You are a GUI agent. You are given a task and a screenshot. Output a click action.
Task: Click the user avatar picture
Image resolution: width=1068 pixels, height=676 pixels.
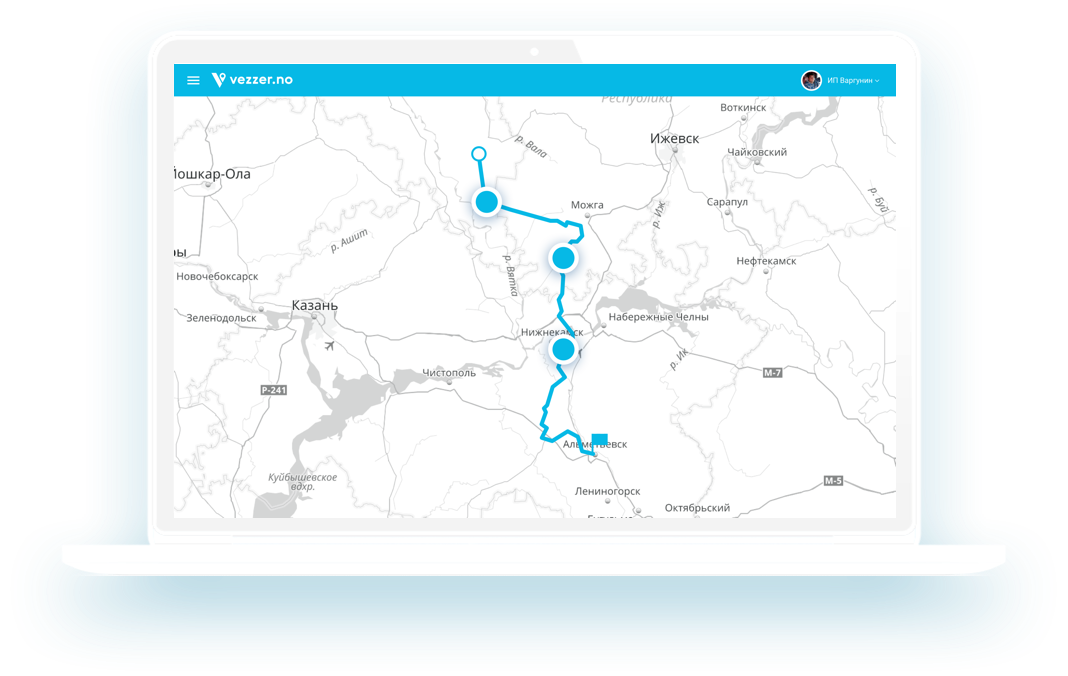click(x=811, y=80)
